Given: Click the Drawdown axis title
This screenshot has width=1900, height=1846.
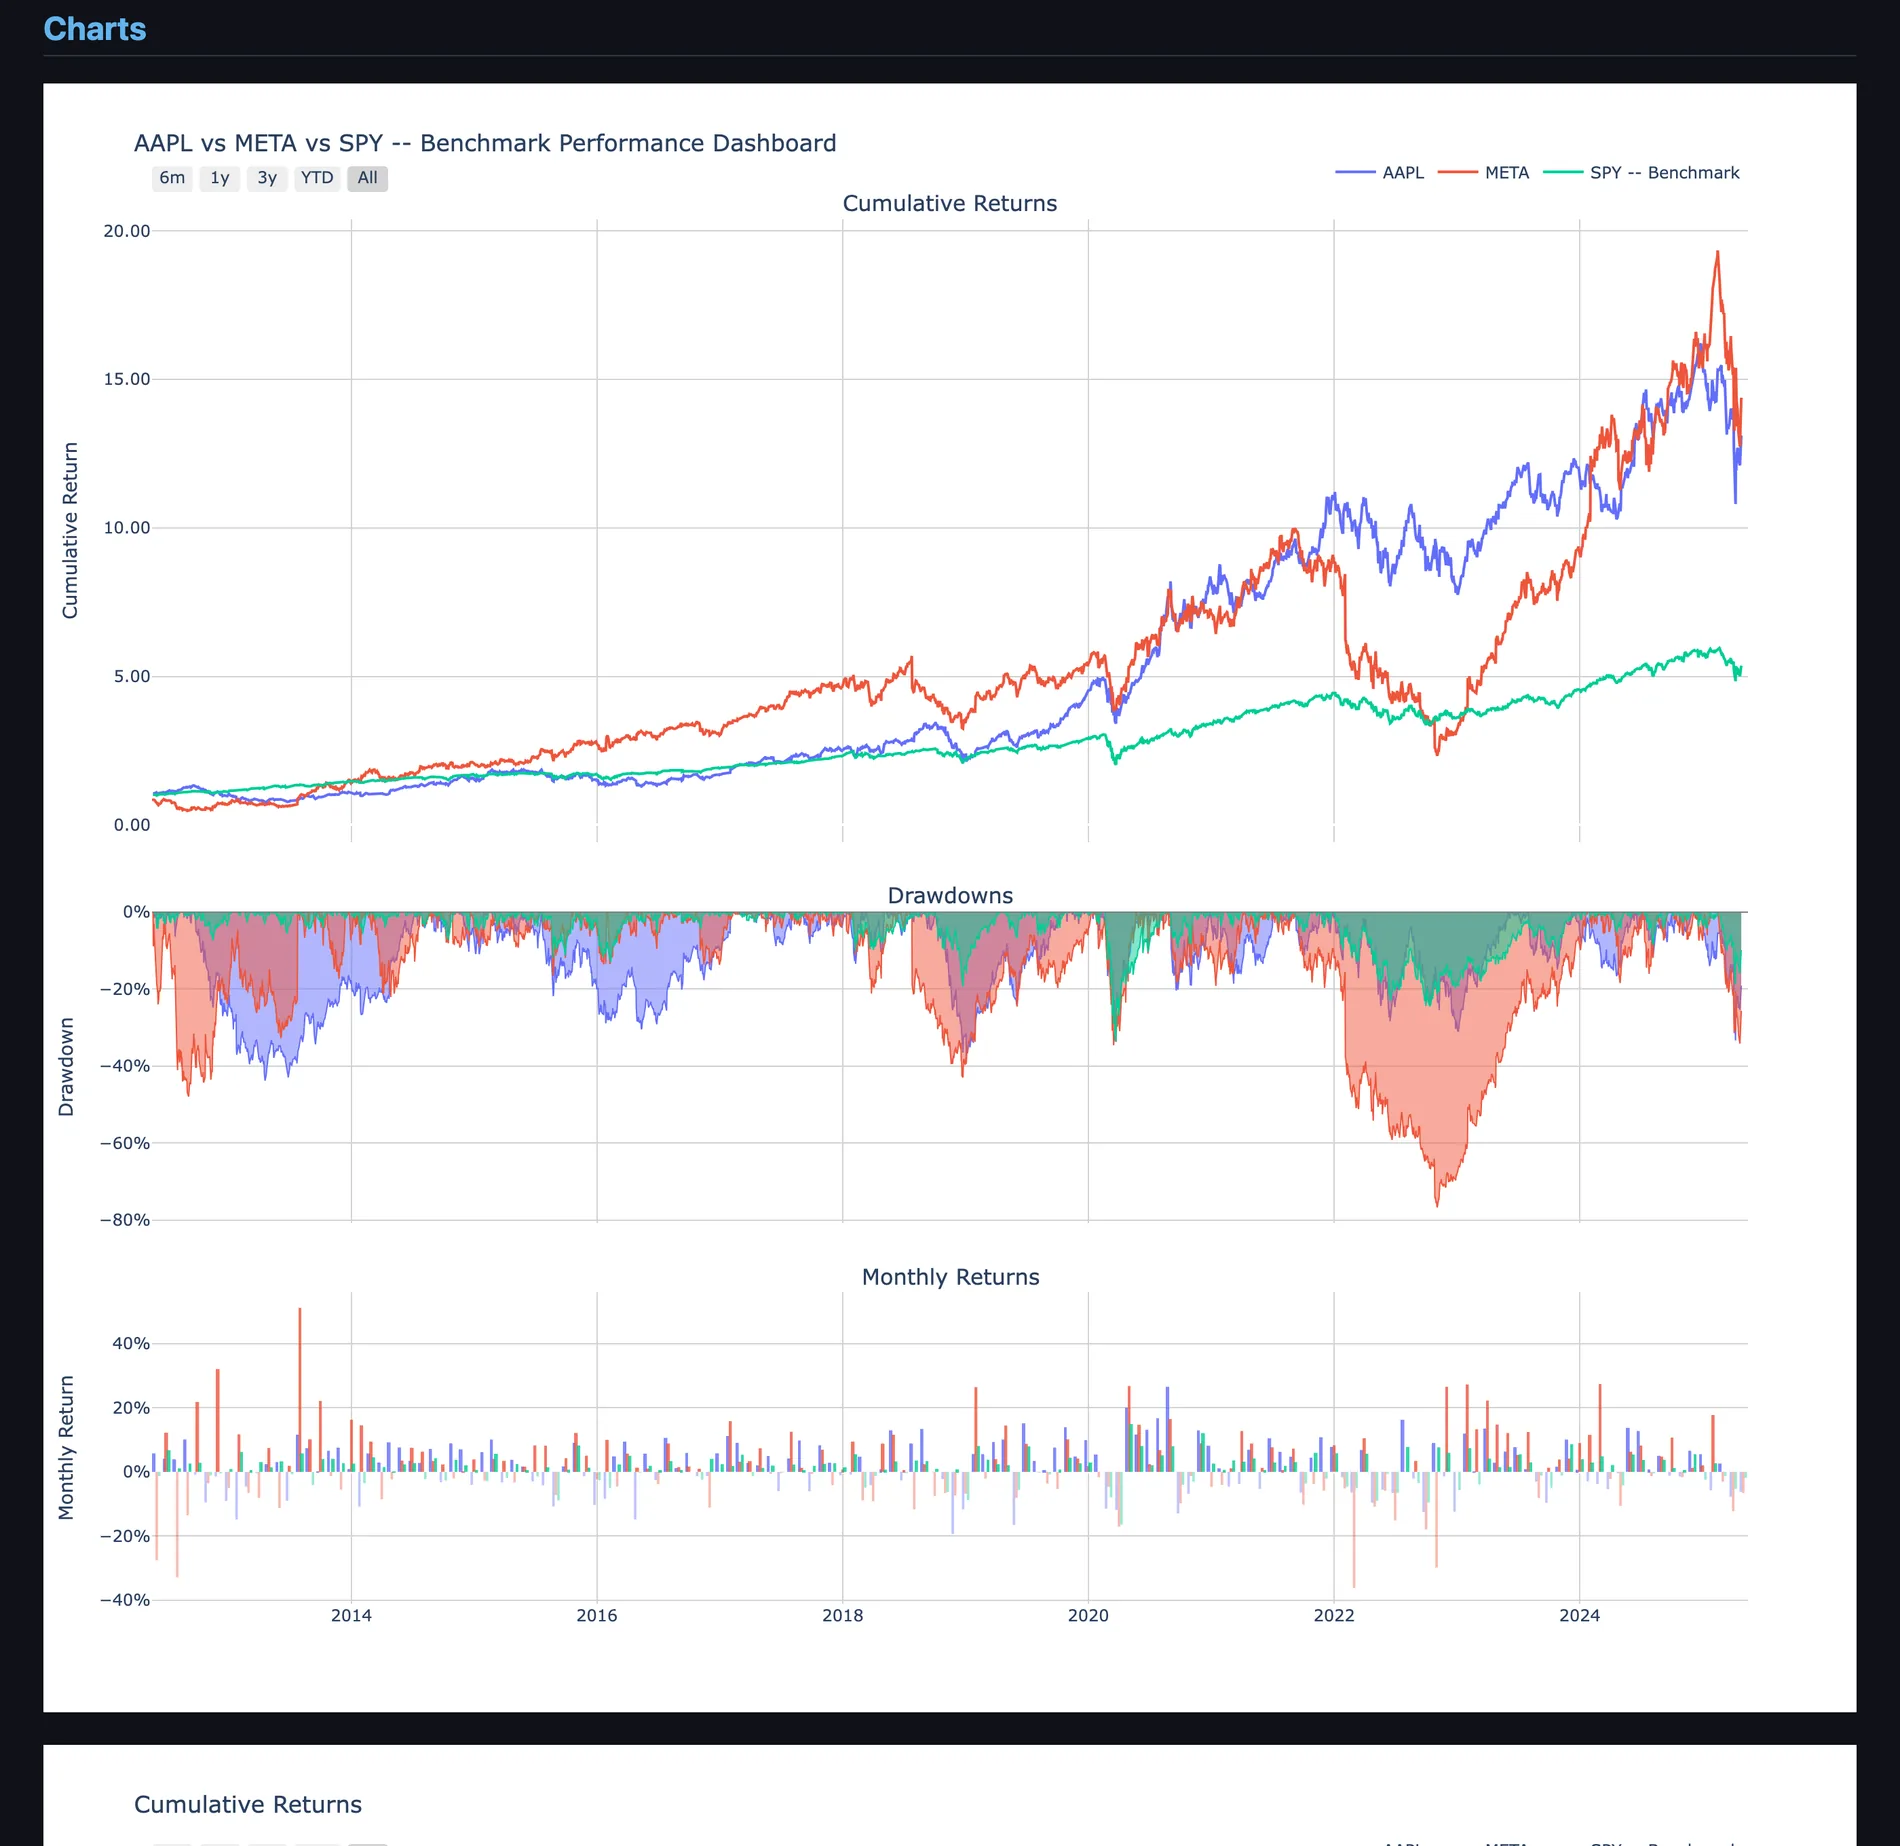Looking at the screenshot, I should (x=66, y=1066).
